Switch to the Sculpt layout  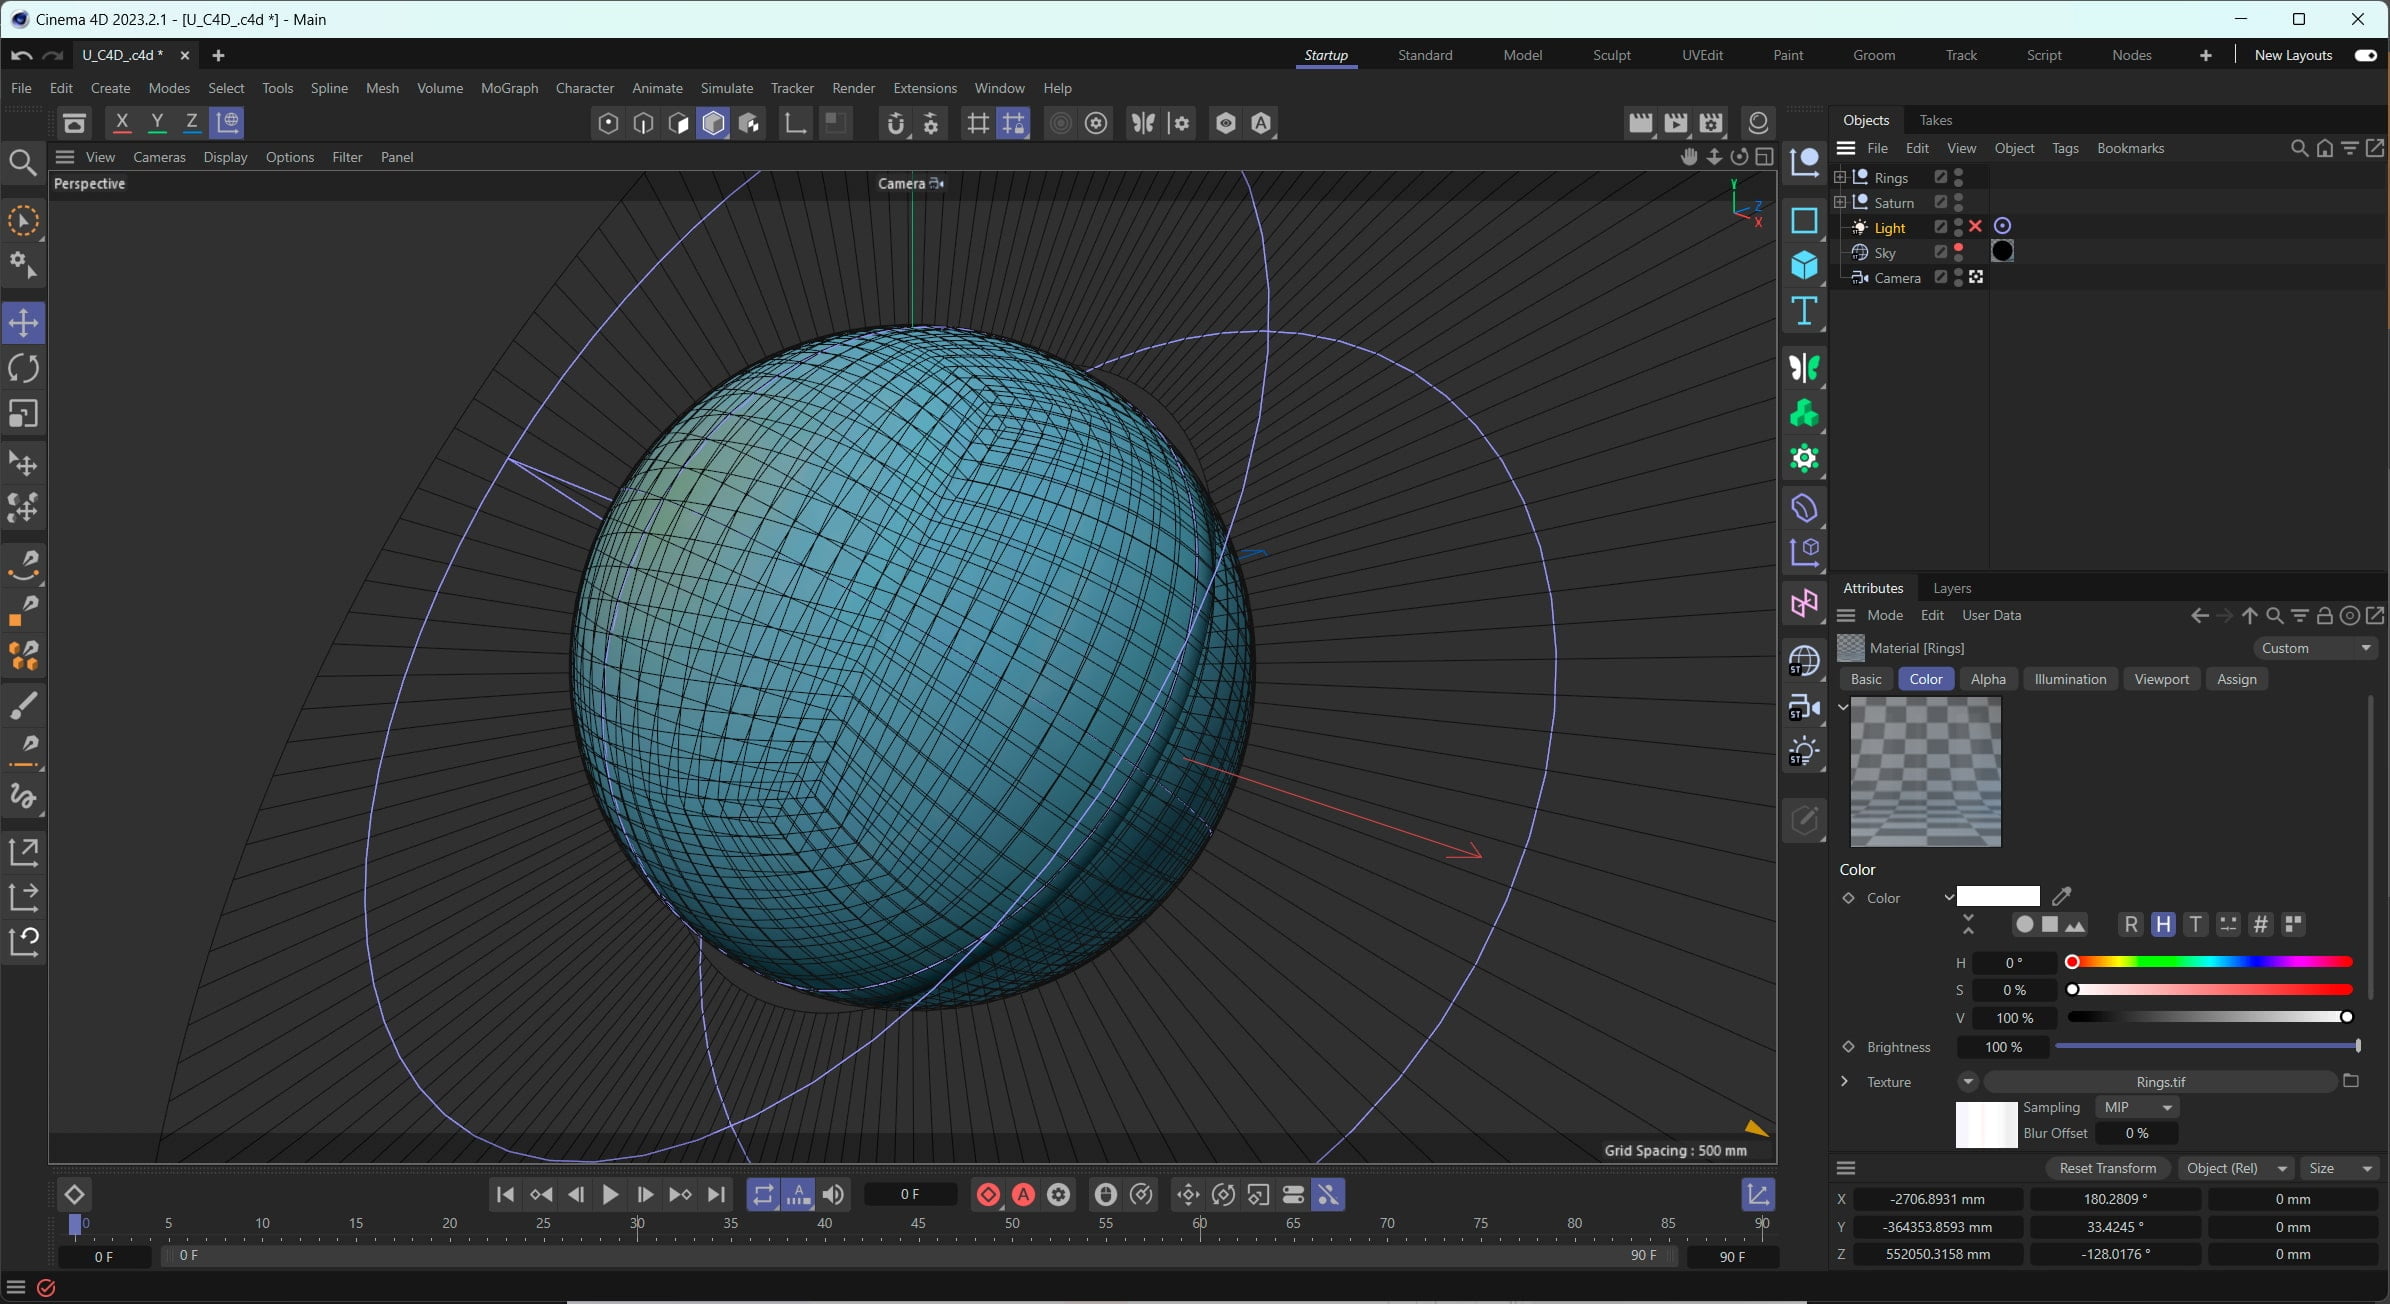(x=1611, y=55)
